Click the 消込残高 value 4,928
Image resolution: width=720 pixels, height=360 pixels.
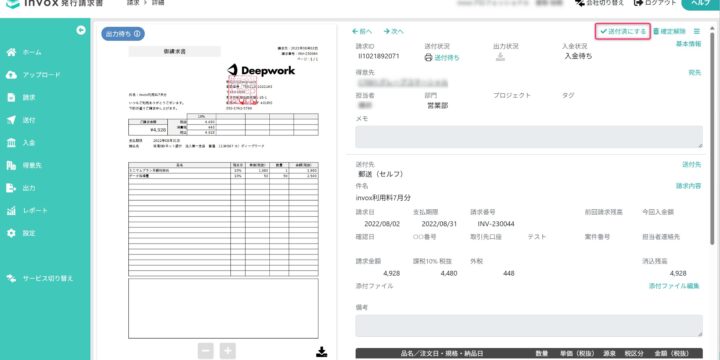678,273
